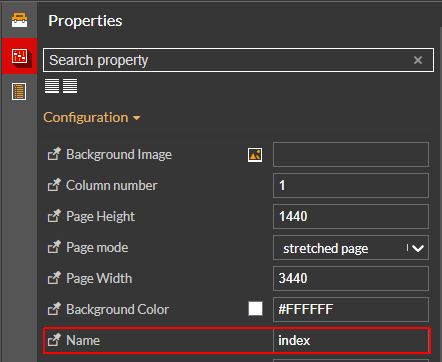Viewport: 442px width, 362px height.
Task: Click binding icon beside Page mode
Action: click(x=54, y=247)
